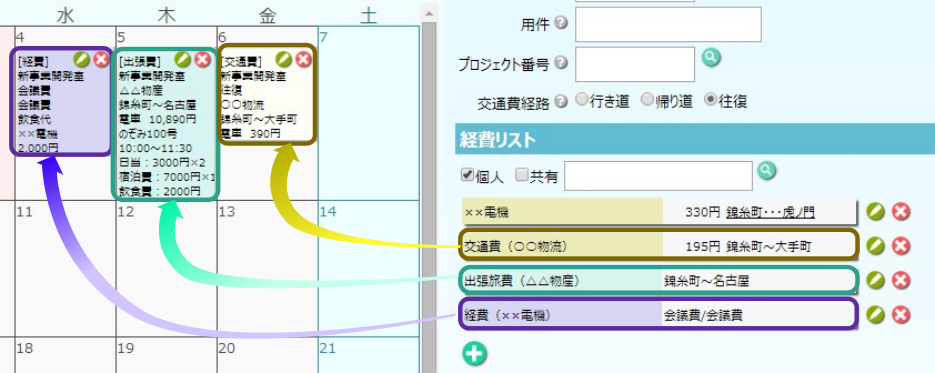Click the calendar scrollbar up arrow
This screenshot has height=373, width=935.
click(428, 13)
